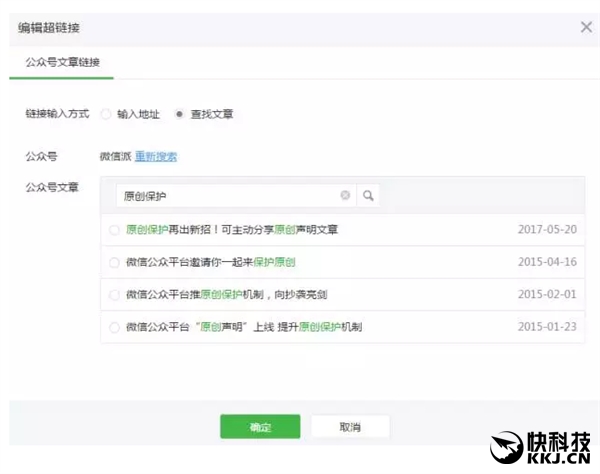
Task: Choose radio button for 2015-01-23 article
Action: (x=115, y=327)
